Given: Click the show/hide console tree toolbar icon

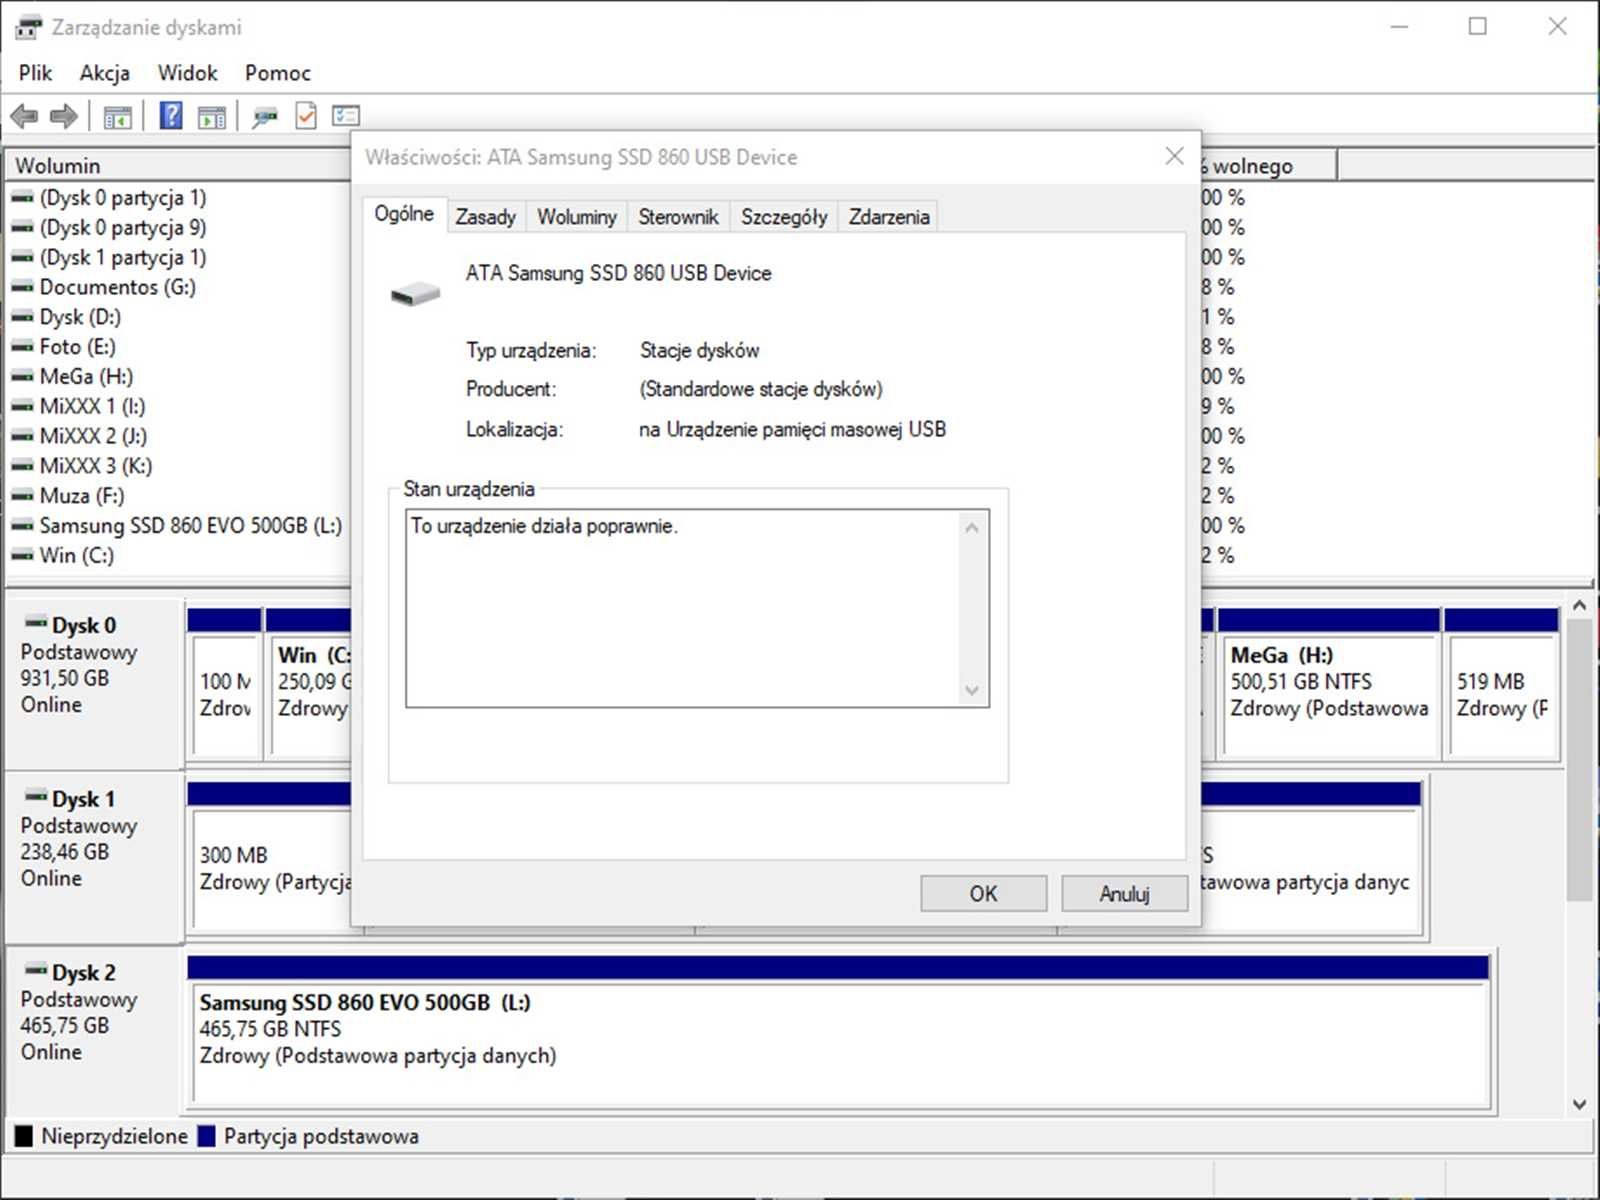Looking at the screenshot, I should (118, 117).
